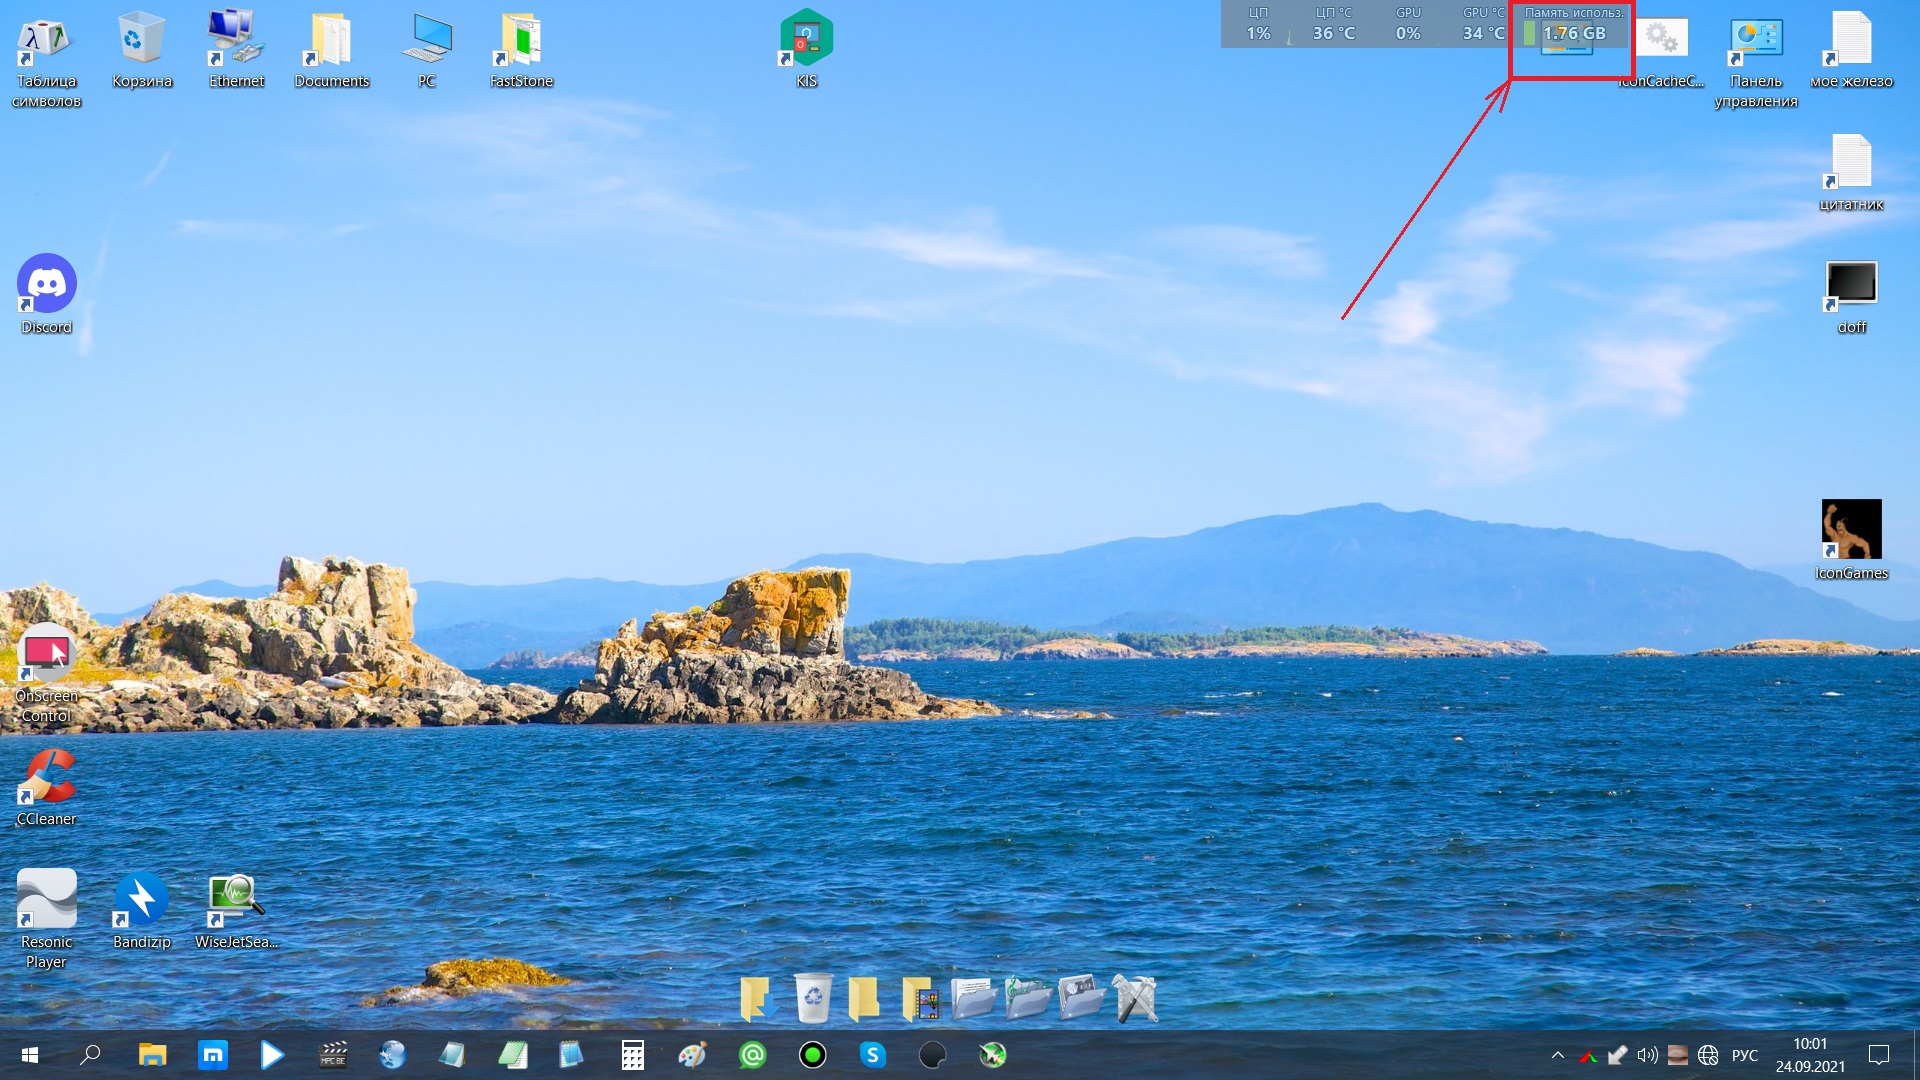The width and height of the screenshot is (1920, 1080).
Task: Switch the РУС input language
Action: coord(1744,1055)
